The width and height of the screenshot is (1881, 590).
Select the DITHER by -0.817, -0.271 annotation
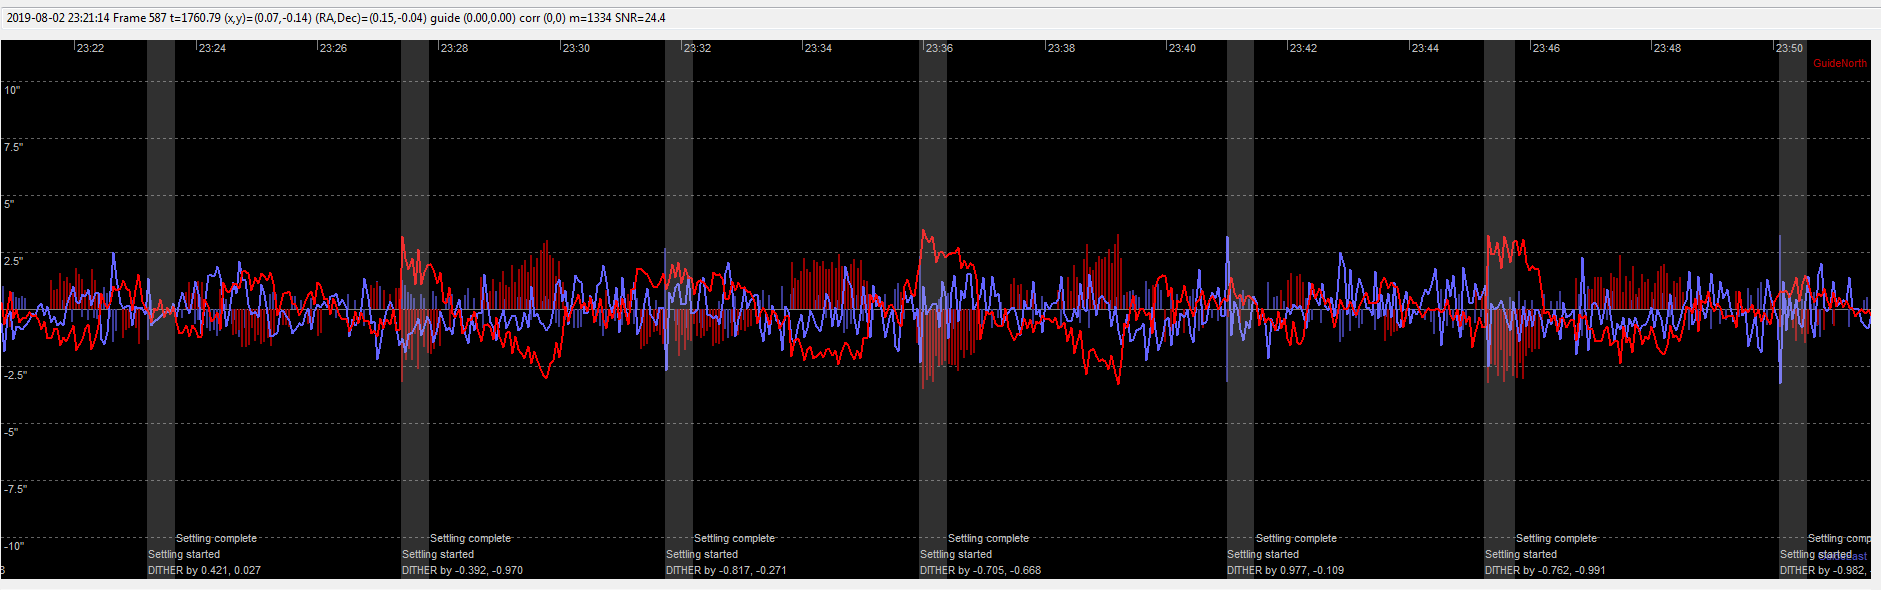pyautogui.click(x=726, y=570)
